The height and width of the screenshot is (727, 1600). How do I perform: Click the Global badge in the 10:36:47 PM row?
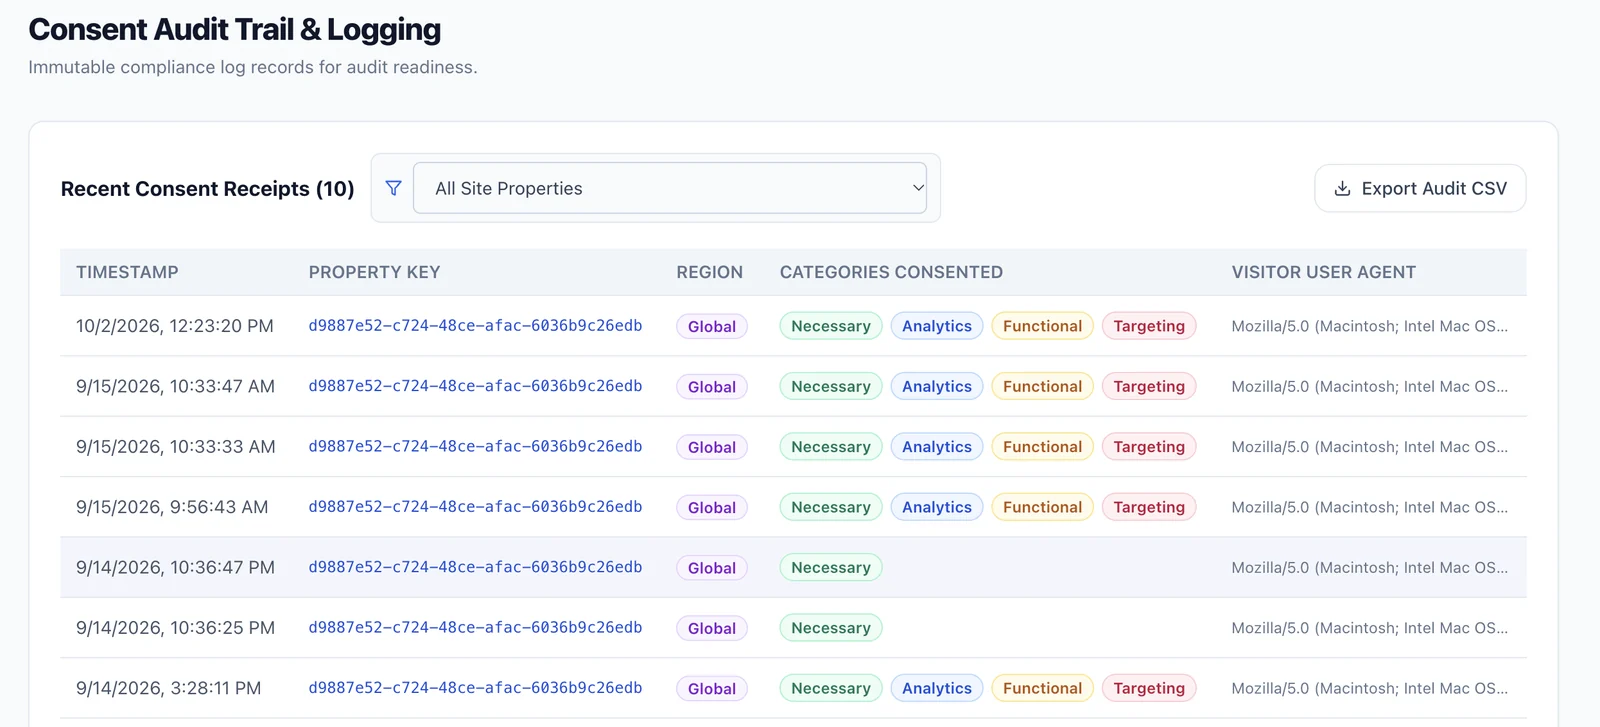point(712,568)
